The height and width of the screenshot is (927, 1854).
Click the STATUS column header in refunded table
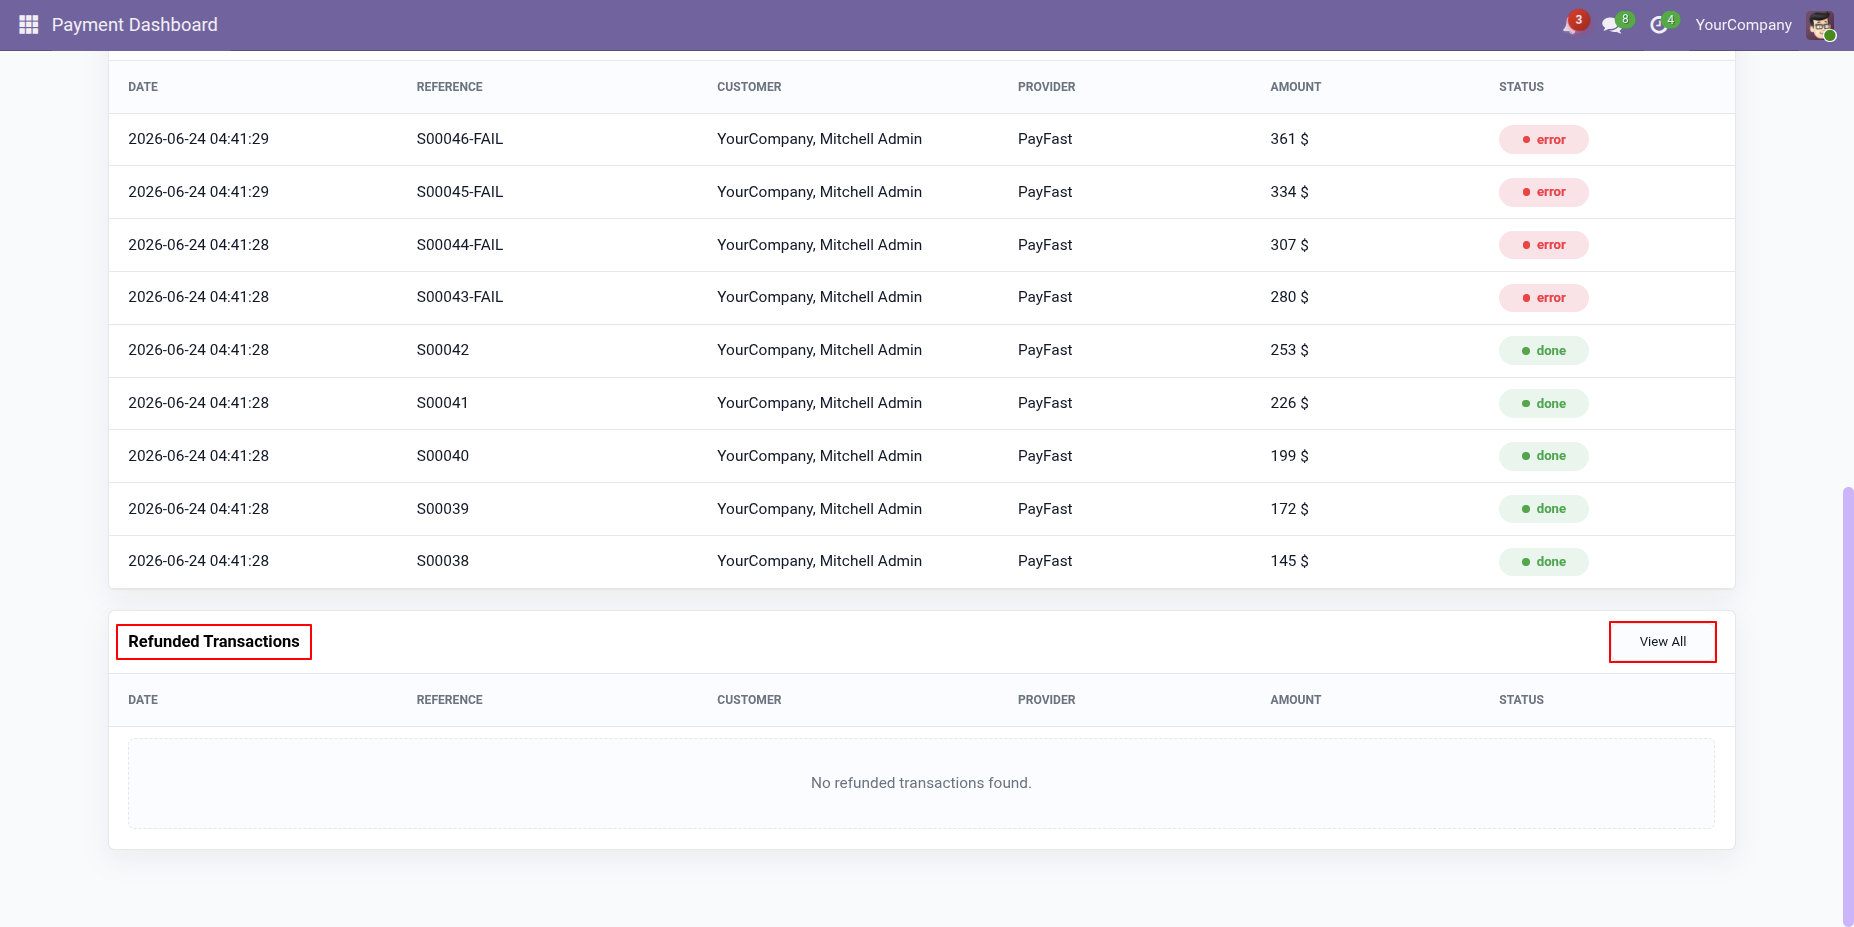coord(1521,700)
